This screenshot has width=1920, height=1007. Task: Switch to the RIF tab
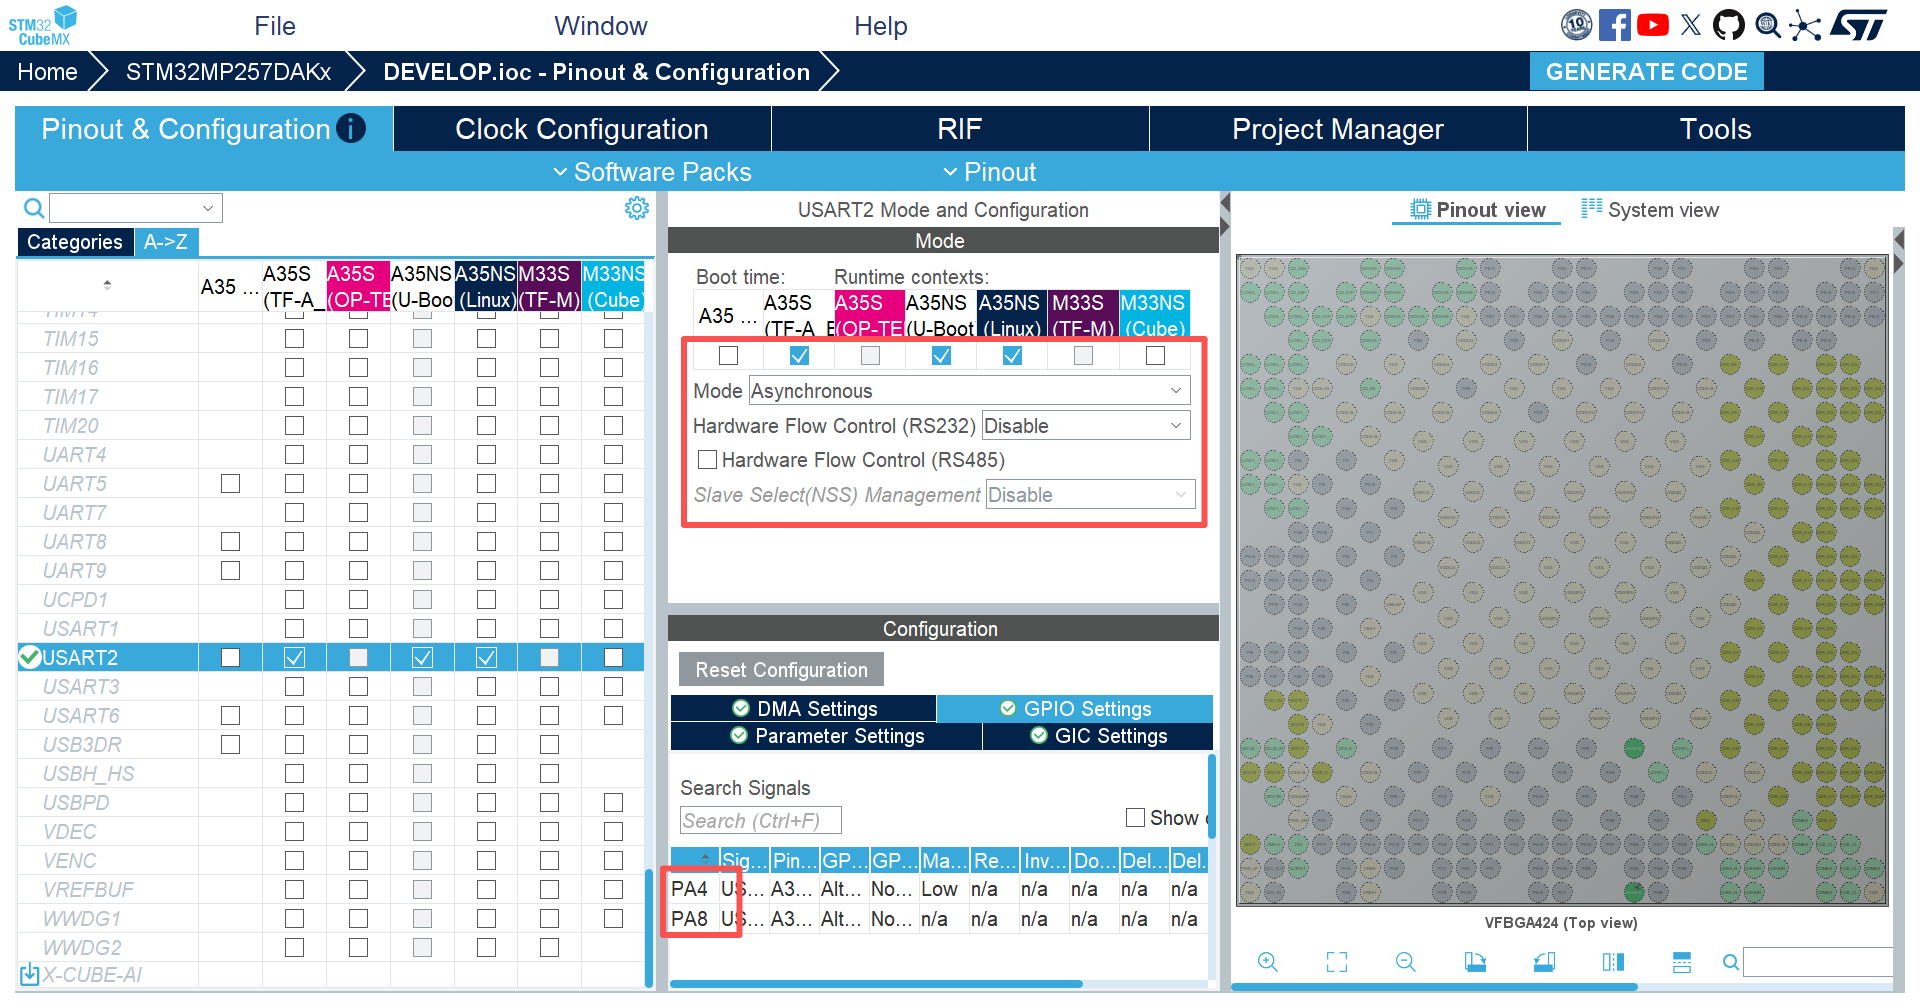[x=960, y=129]
